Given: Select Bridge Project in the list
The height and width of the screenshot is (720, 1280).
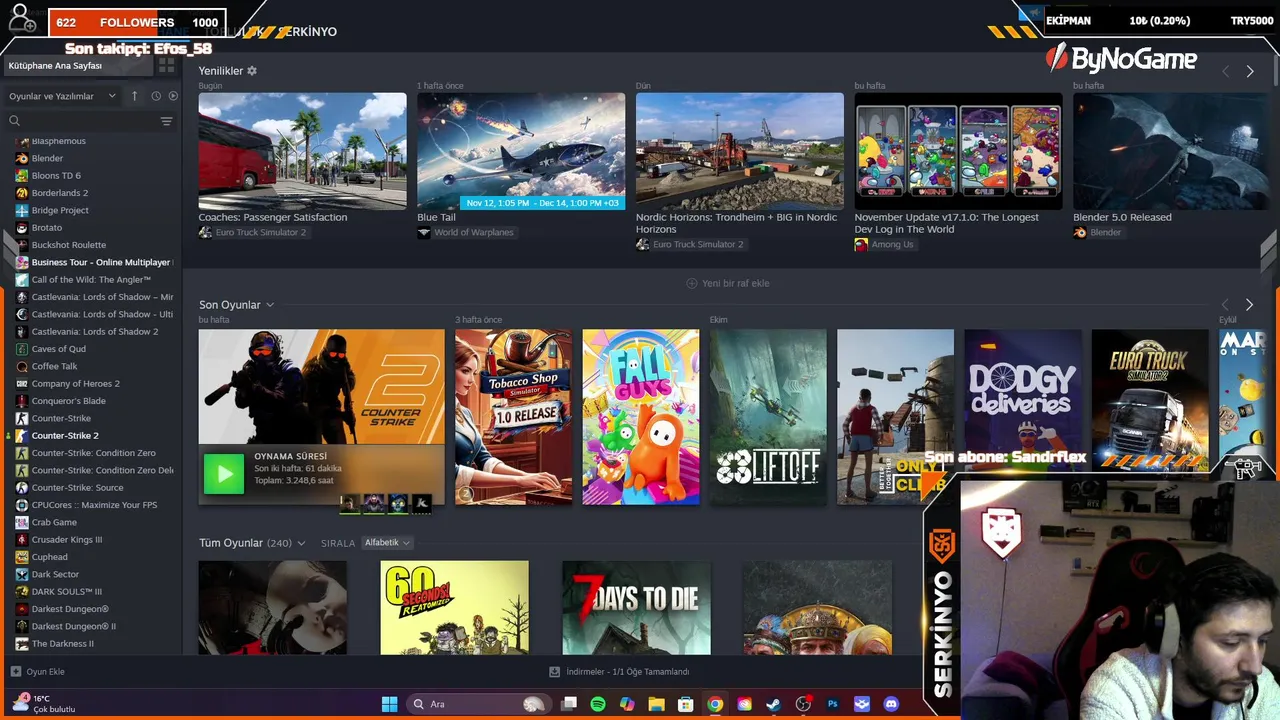Looking at the screenshot, I should pyautogui.click(x=60, y=210).
